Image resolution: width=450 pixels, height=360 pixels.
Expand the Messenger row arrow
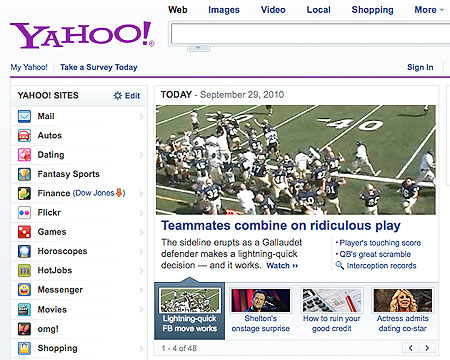point(141,290)
